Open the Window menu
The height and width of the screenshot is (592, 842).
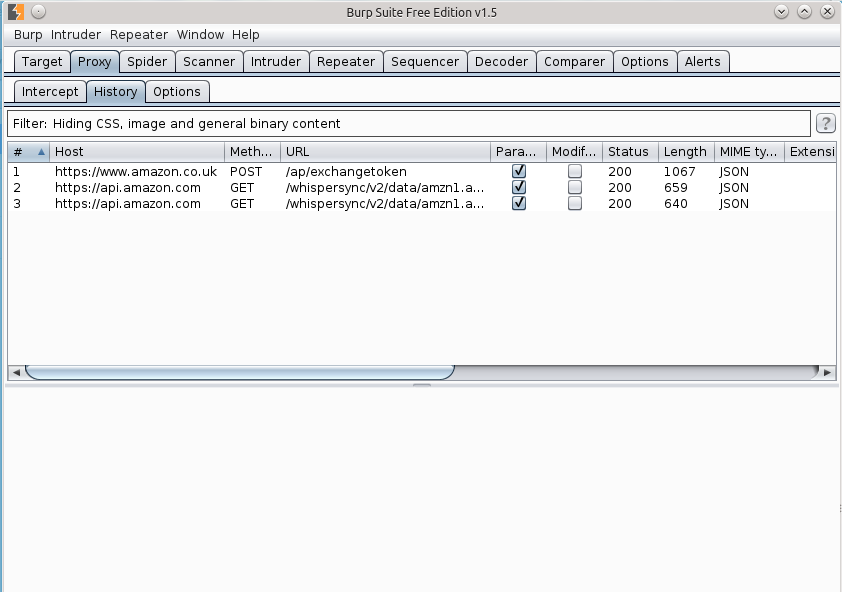click(200, 35)
